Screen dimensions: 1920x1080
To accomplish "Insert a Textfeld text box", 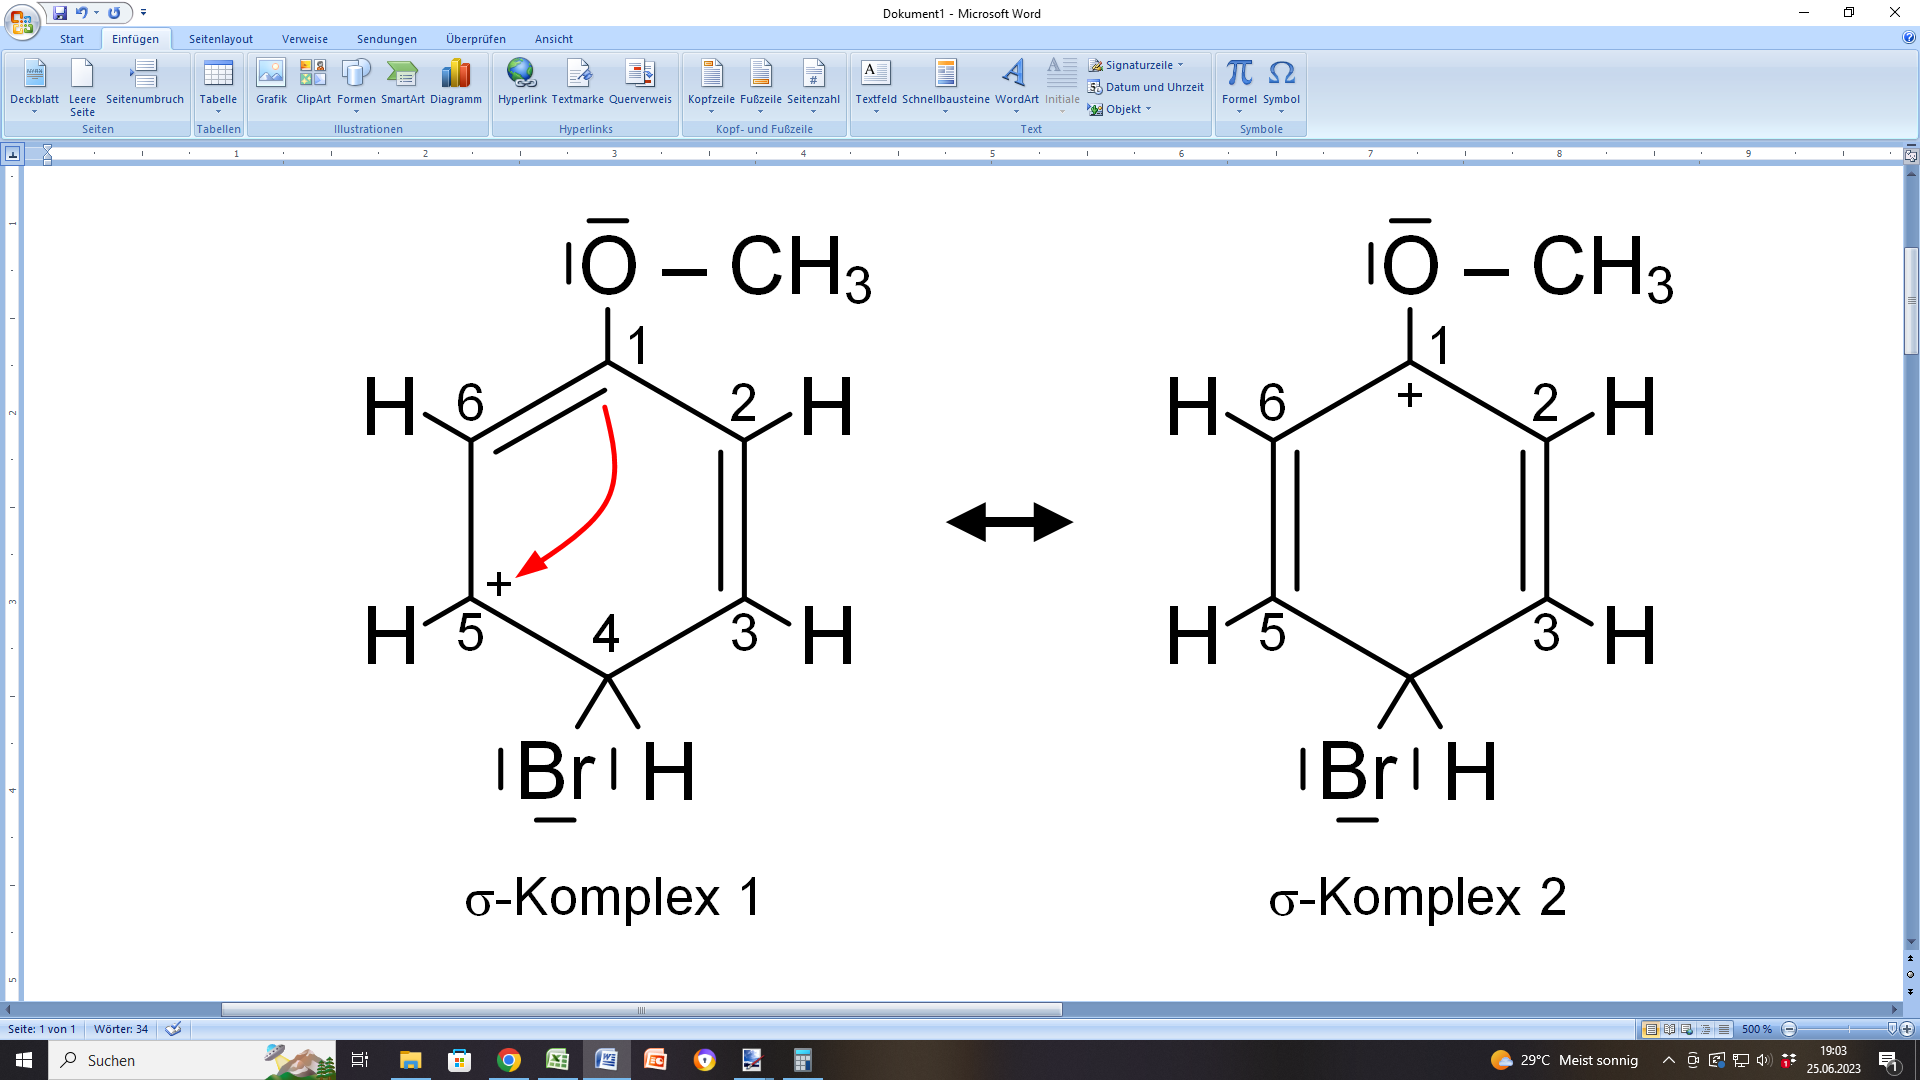I will click(x=876, y=86).
